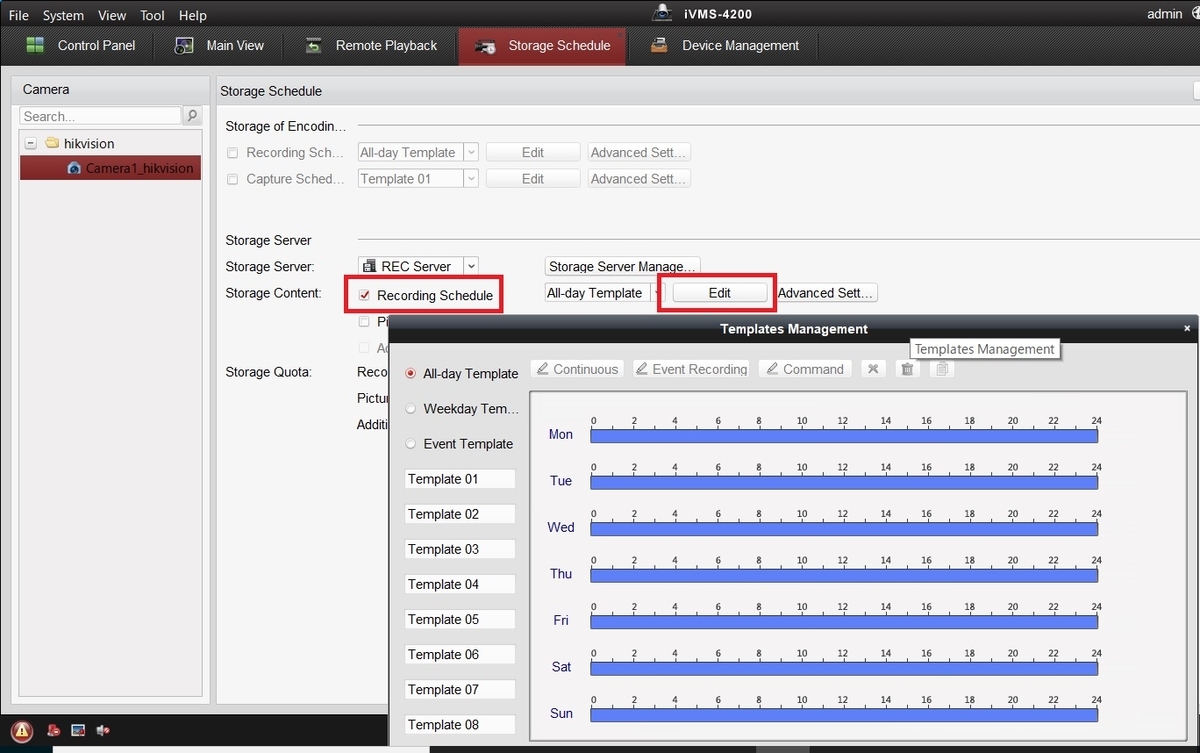Enable Recording Schedule checkbox under Storage of Encoding
Image resolution: width=1200 pixels, height=753 pixels.
(232, 153)
